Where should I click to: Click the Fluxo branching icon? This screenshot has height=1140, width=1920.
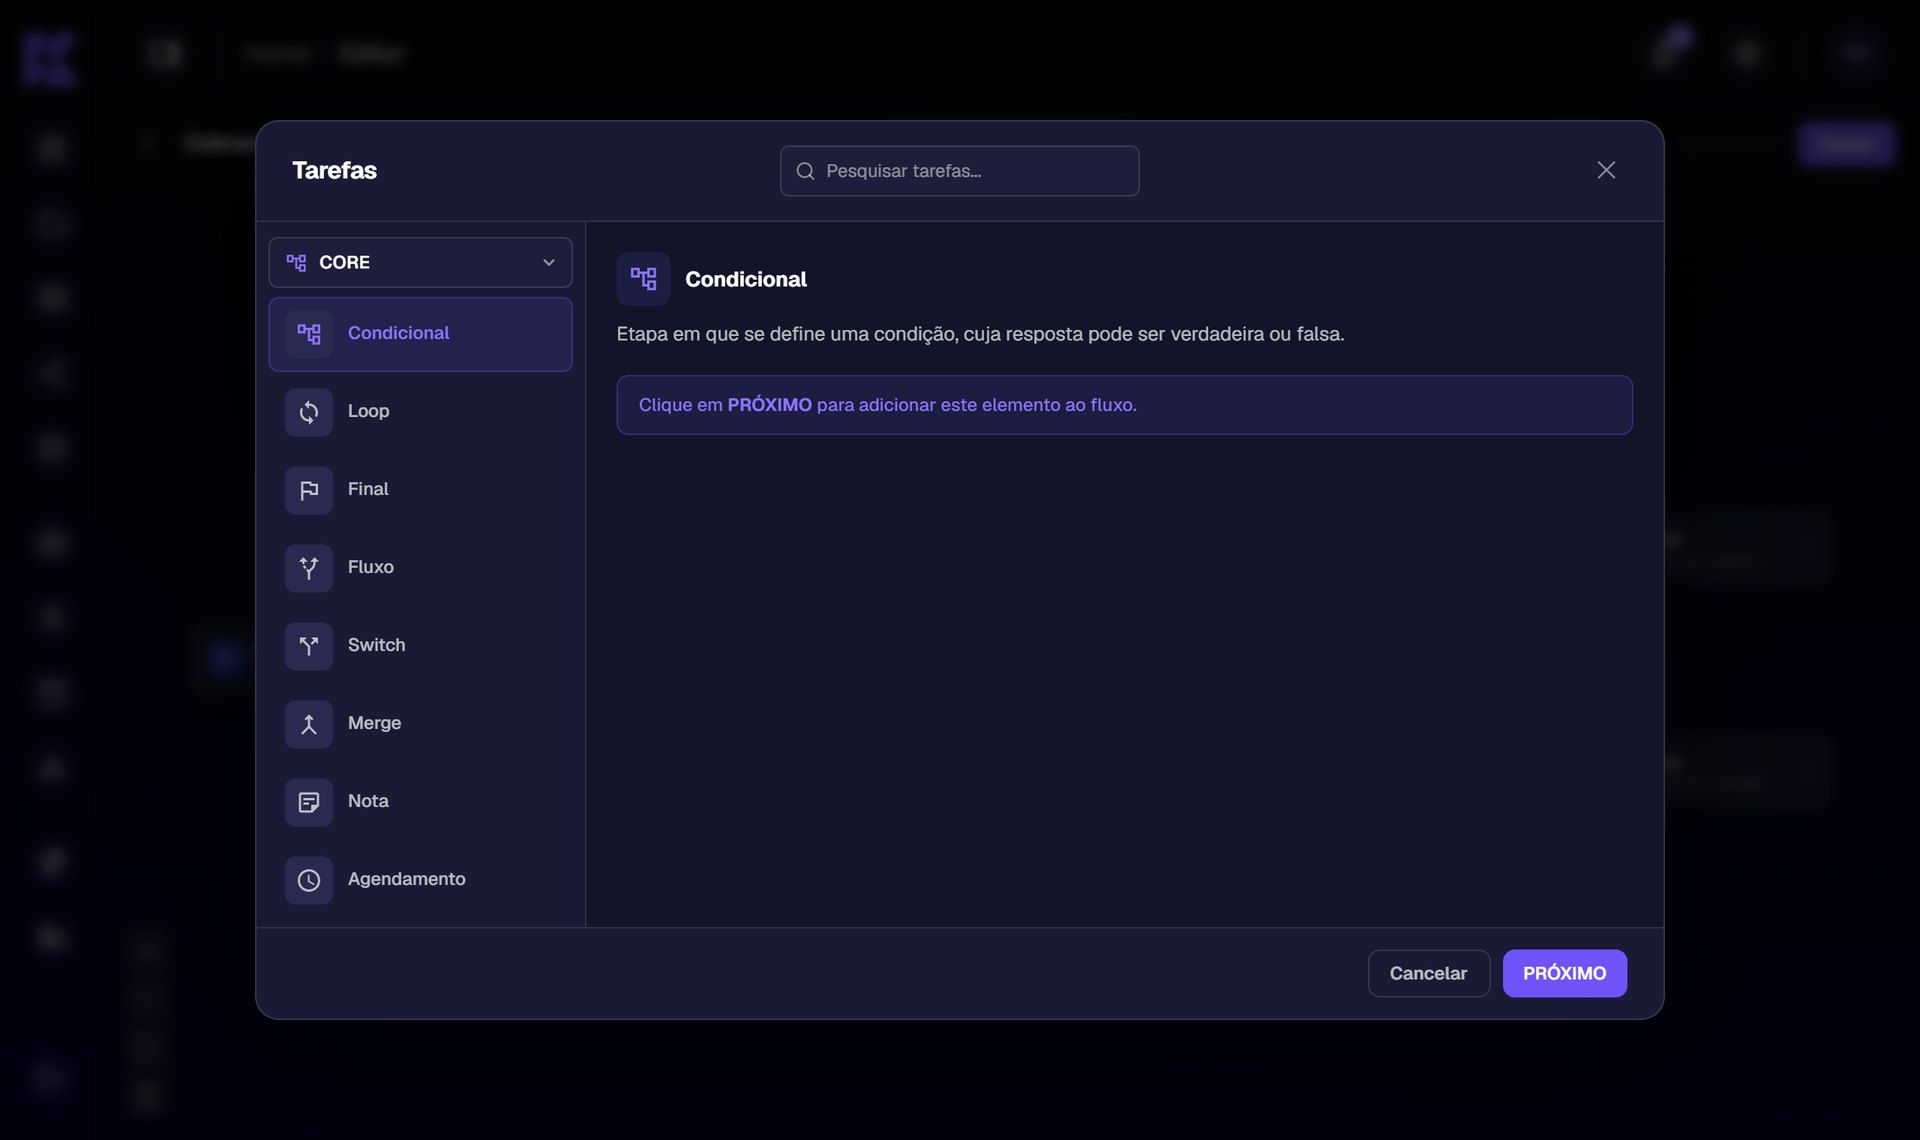[x=309, y=568]
